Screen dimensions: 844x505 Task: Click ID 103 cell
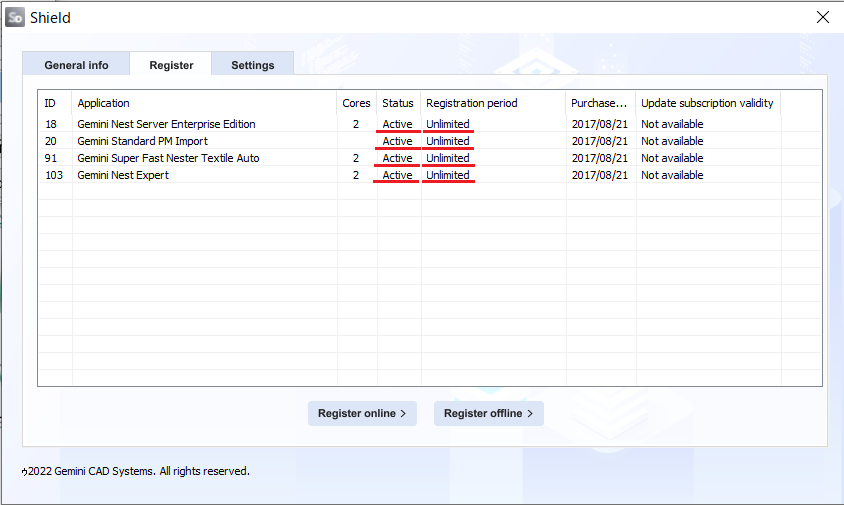[54, 175]
